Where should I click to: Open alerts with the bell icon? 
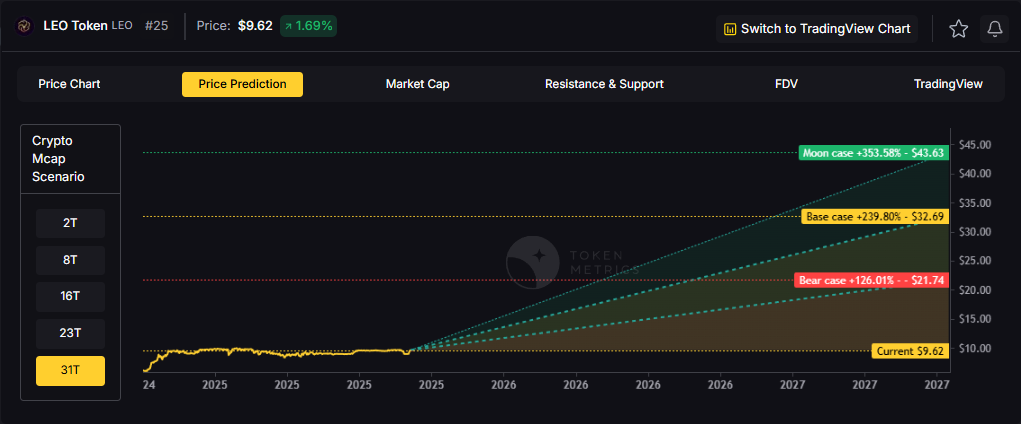[x=994, y=29]
